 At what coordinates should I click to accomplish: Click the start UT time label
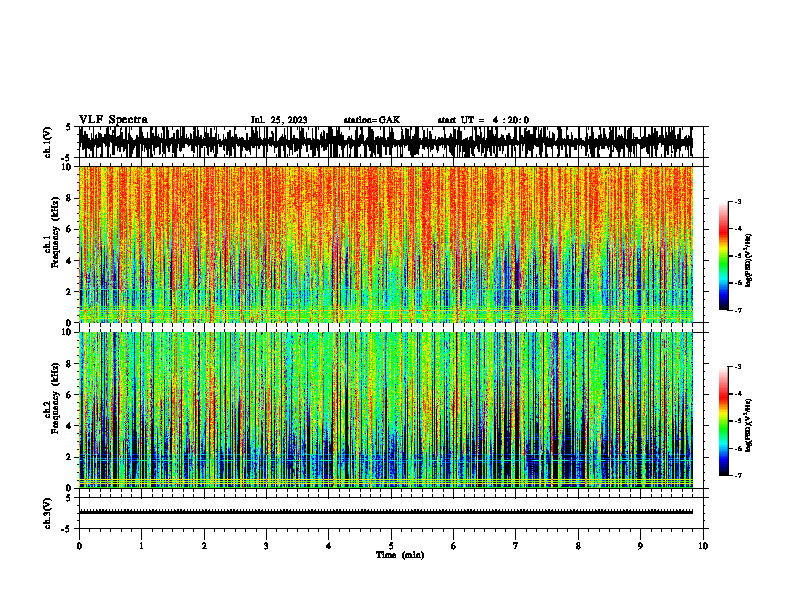point(483,120)
